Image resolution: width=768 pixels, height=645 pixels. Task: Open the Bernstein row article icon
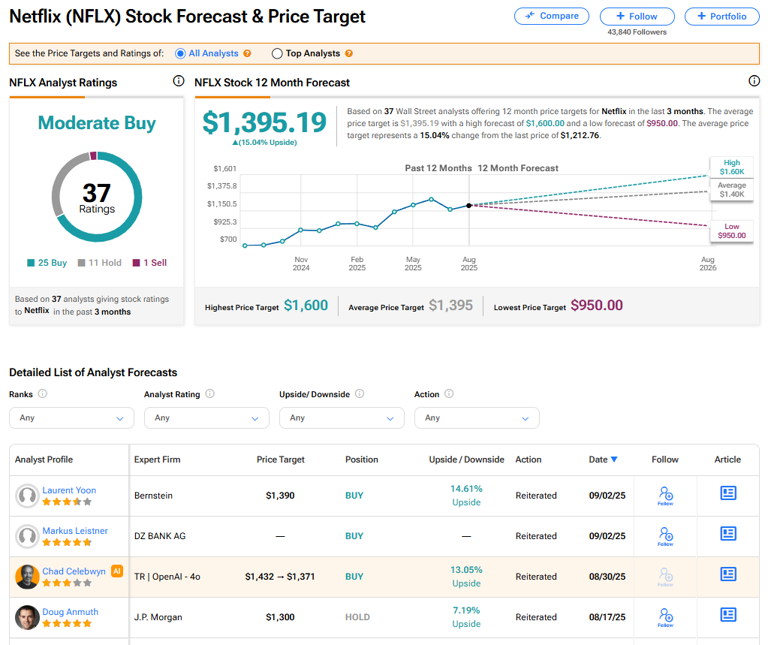(x=728, y=493)
